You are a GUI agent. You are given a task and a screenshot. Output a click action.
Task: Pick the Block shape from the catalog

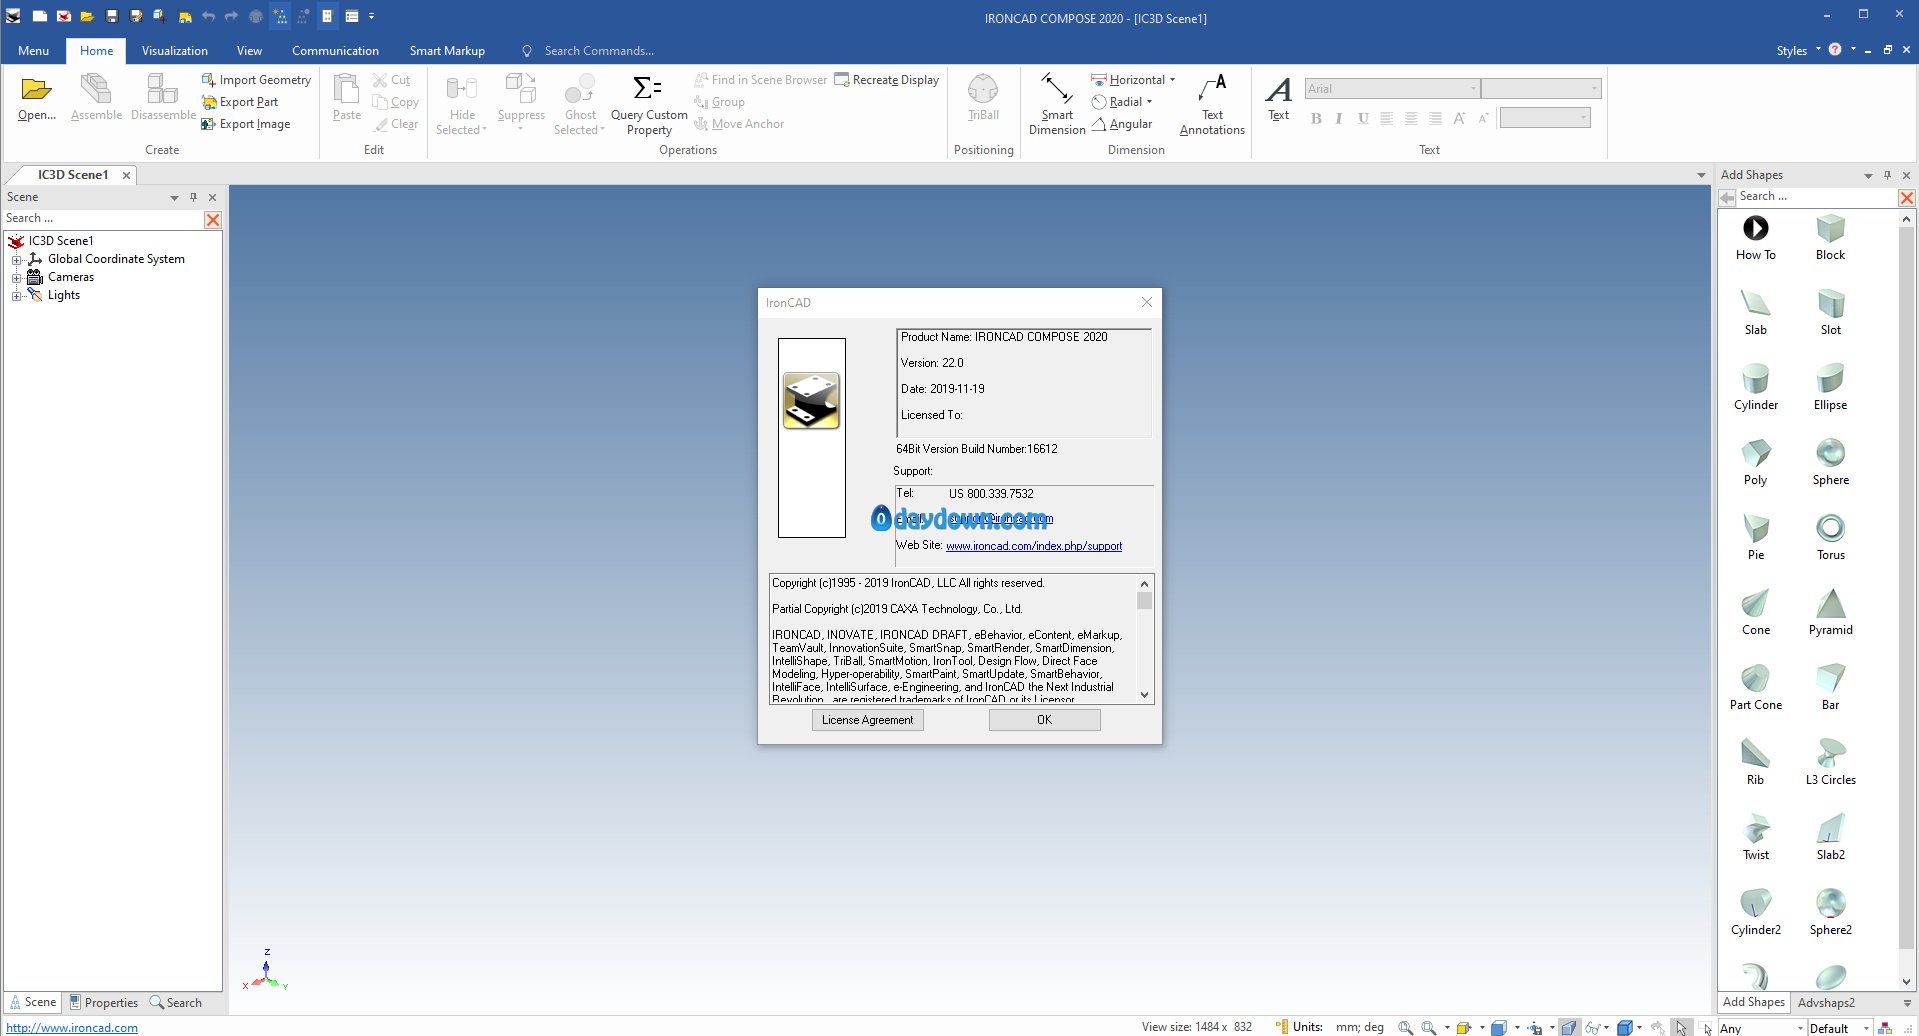click(x=1830, y=237)
